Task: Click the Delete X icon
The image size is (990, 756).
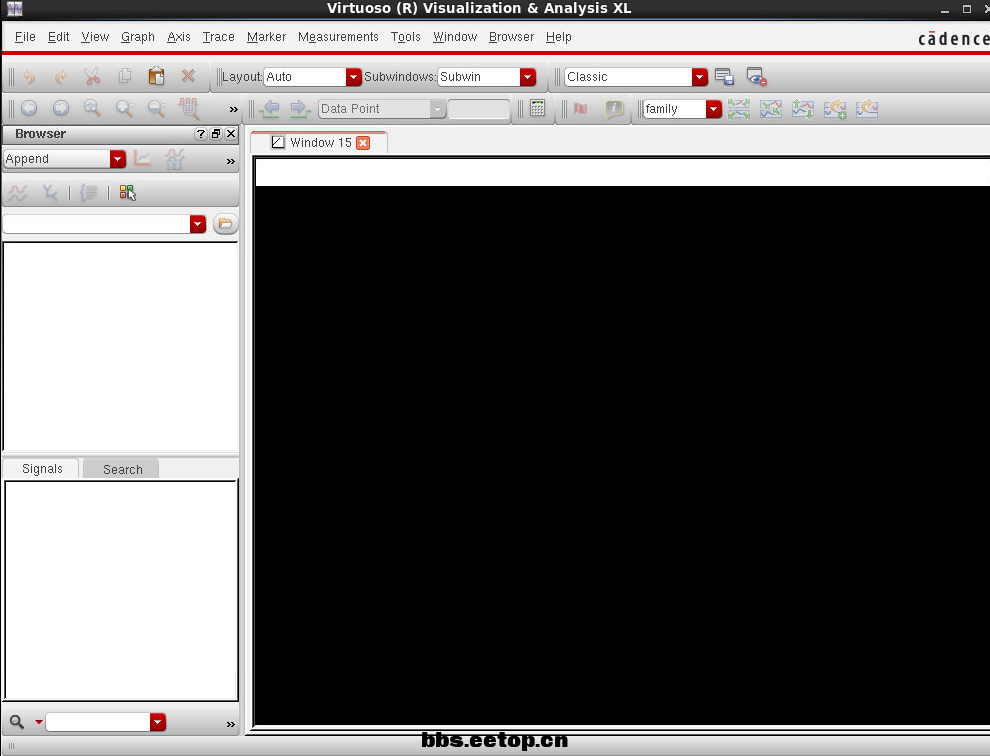Action: tap(188, 76)
